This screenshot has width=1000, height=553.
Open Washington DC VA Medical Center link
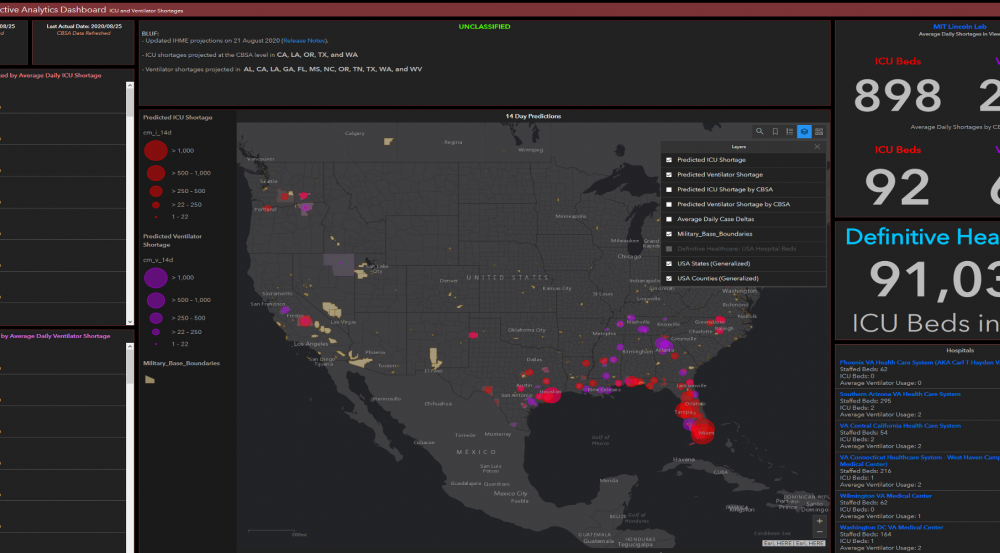coord(891,527)
